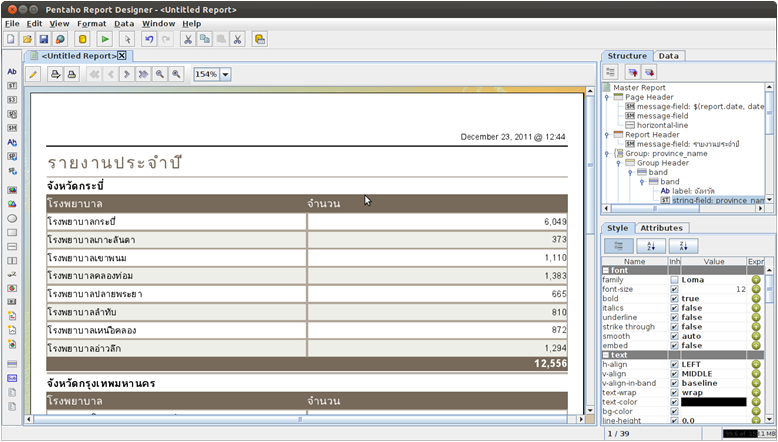This screenshot has width=778, height=442.
Task: Switch to design mode with pencil icon
Action: pyautogui.click(x=33, y=74)
